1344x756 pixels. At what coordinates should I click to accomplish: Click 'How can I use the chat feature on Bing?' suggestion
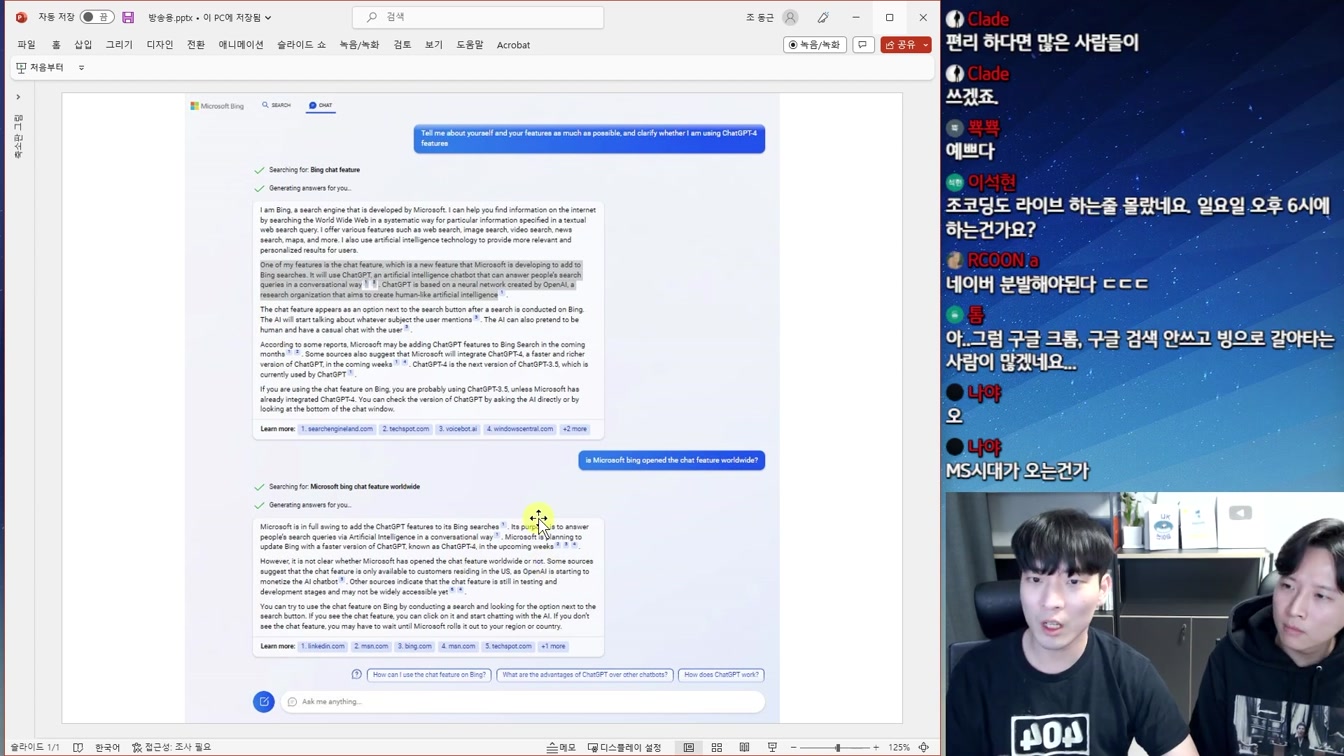tap(429, 675)
